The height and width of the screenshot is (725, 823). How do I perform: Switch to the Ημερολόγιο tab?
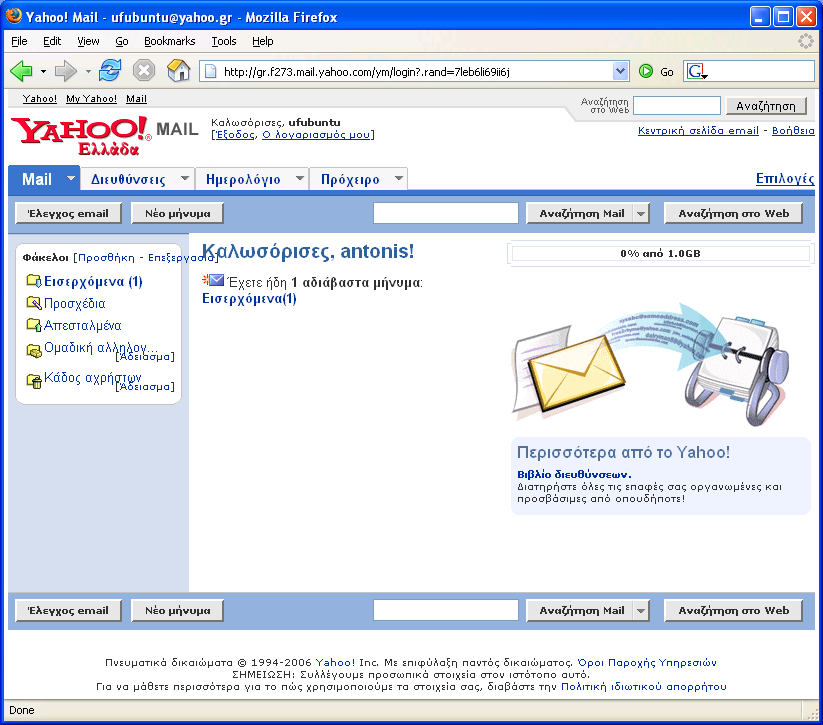243,179
